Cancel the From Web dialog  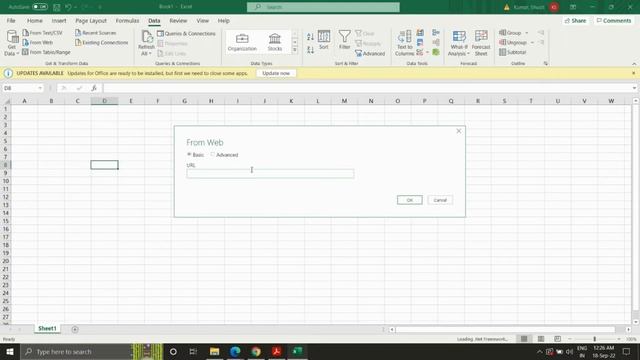click(440, 200)
